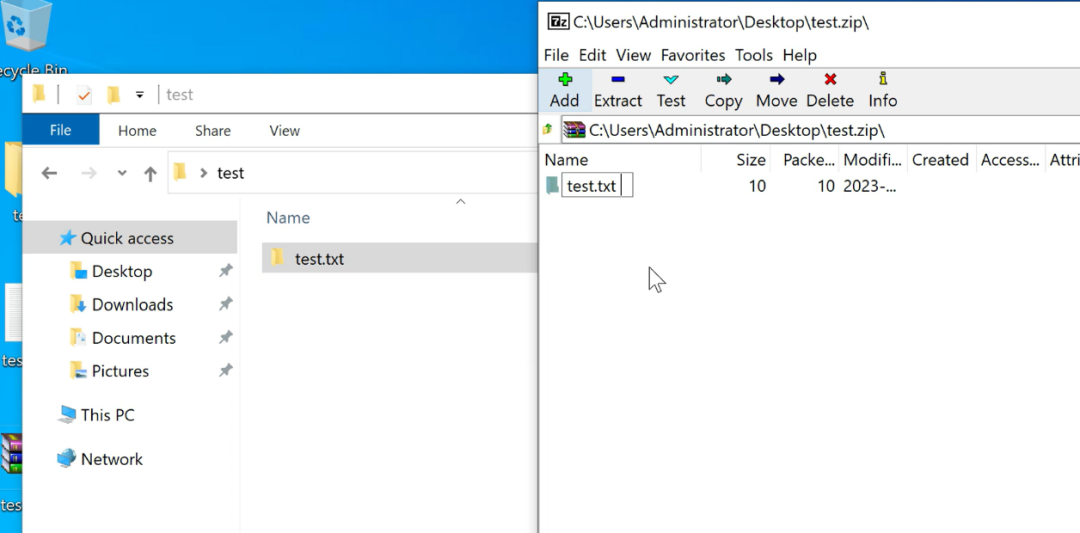Screen dimensions: 1080x533
Task: Select Quick access in navigation pane
Action: 129,238
